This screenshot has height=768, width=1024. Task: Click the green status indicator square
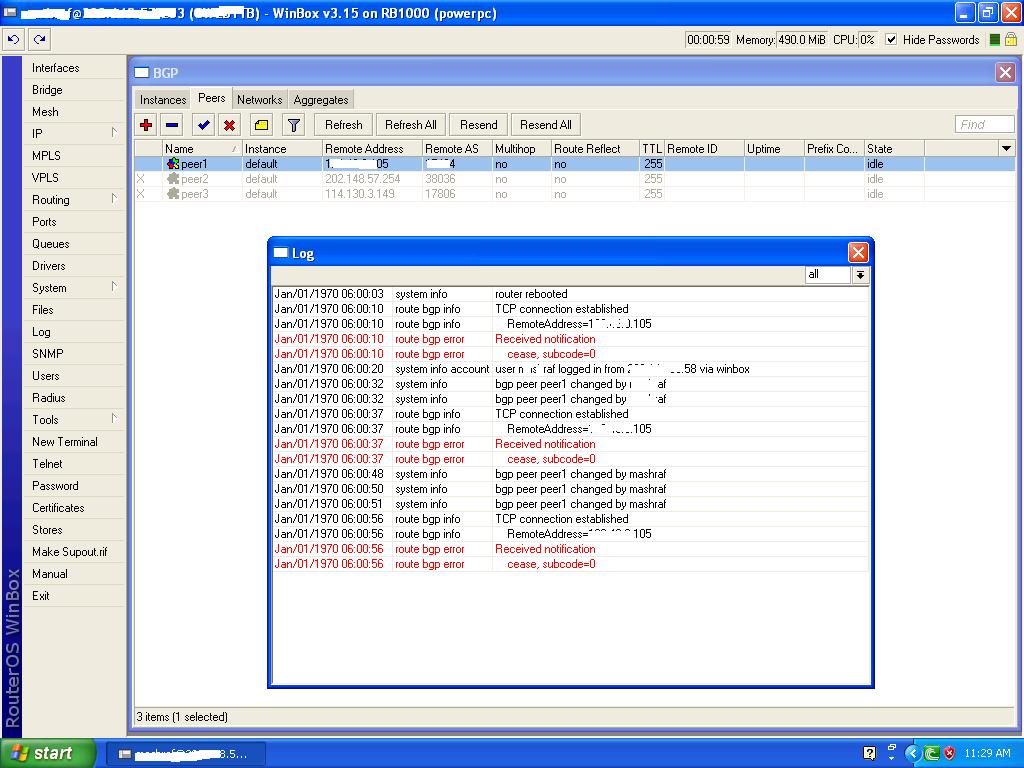[x=995, y=40]
